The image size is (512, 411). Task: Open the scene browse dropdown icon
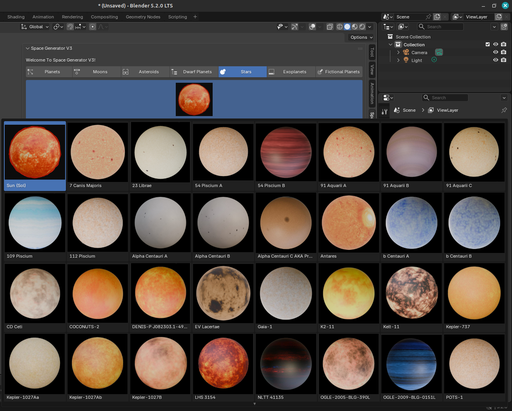point(387,17)
